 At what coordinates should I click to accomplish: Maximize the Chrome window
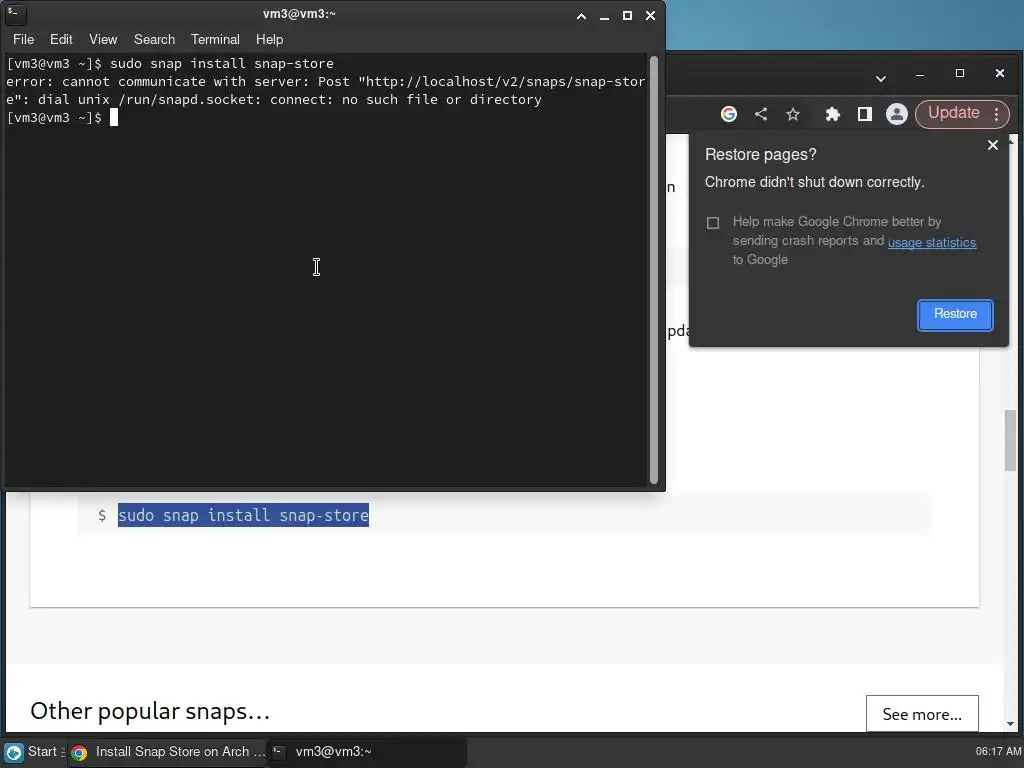pyautogui.click(x=959, y=73)
